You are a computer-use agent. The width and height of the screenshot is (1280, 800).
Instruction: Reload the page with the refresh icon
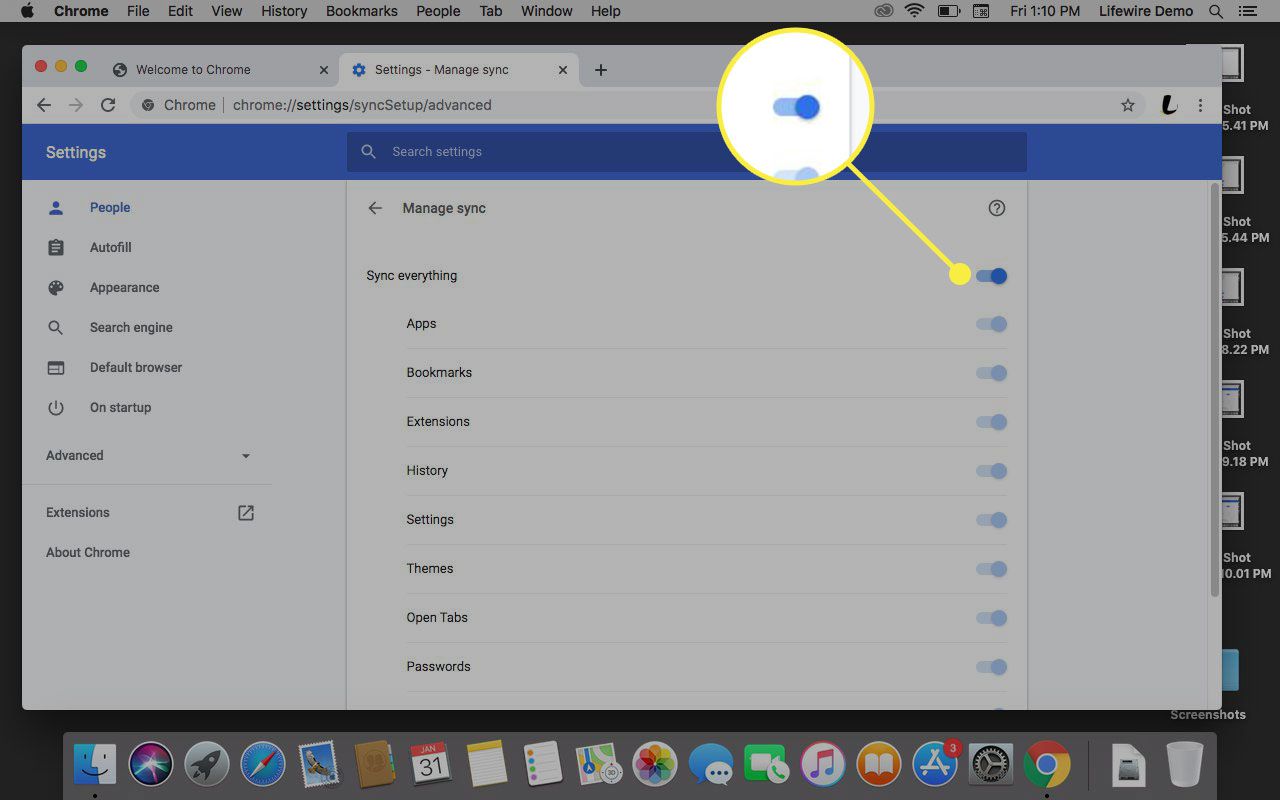(x=108, y=105)
